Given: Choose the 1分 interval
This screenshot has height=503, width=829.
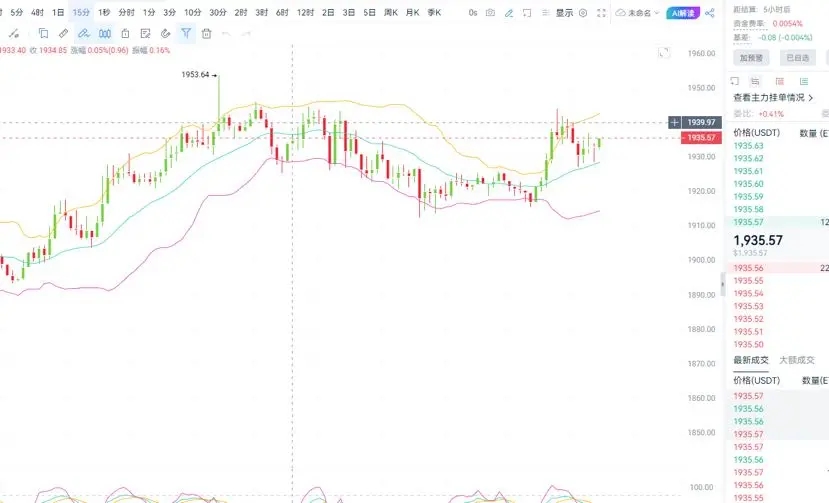Looking at the screenshot, I should [149, 12].
